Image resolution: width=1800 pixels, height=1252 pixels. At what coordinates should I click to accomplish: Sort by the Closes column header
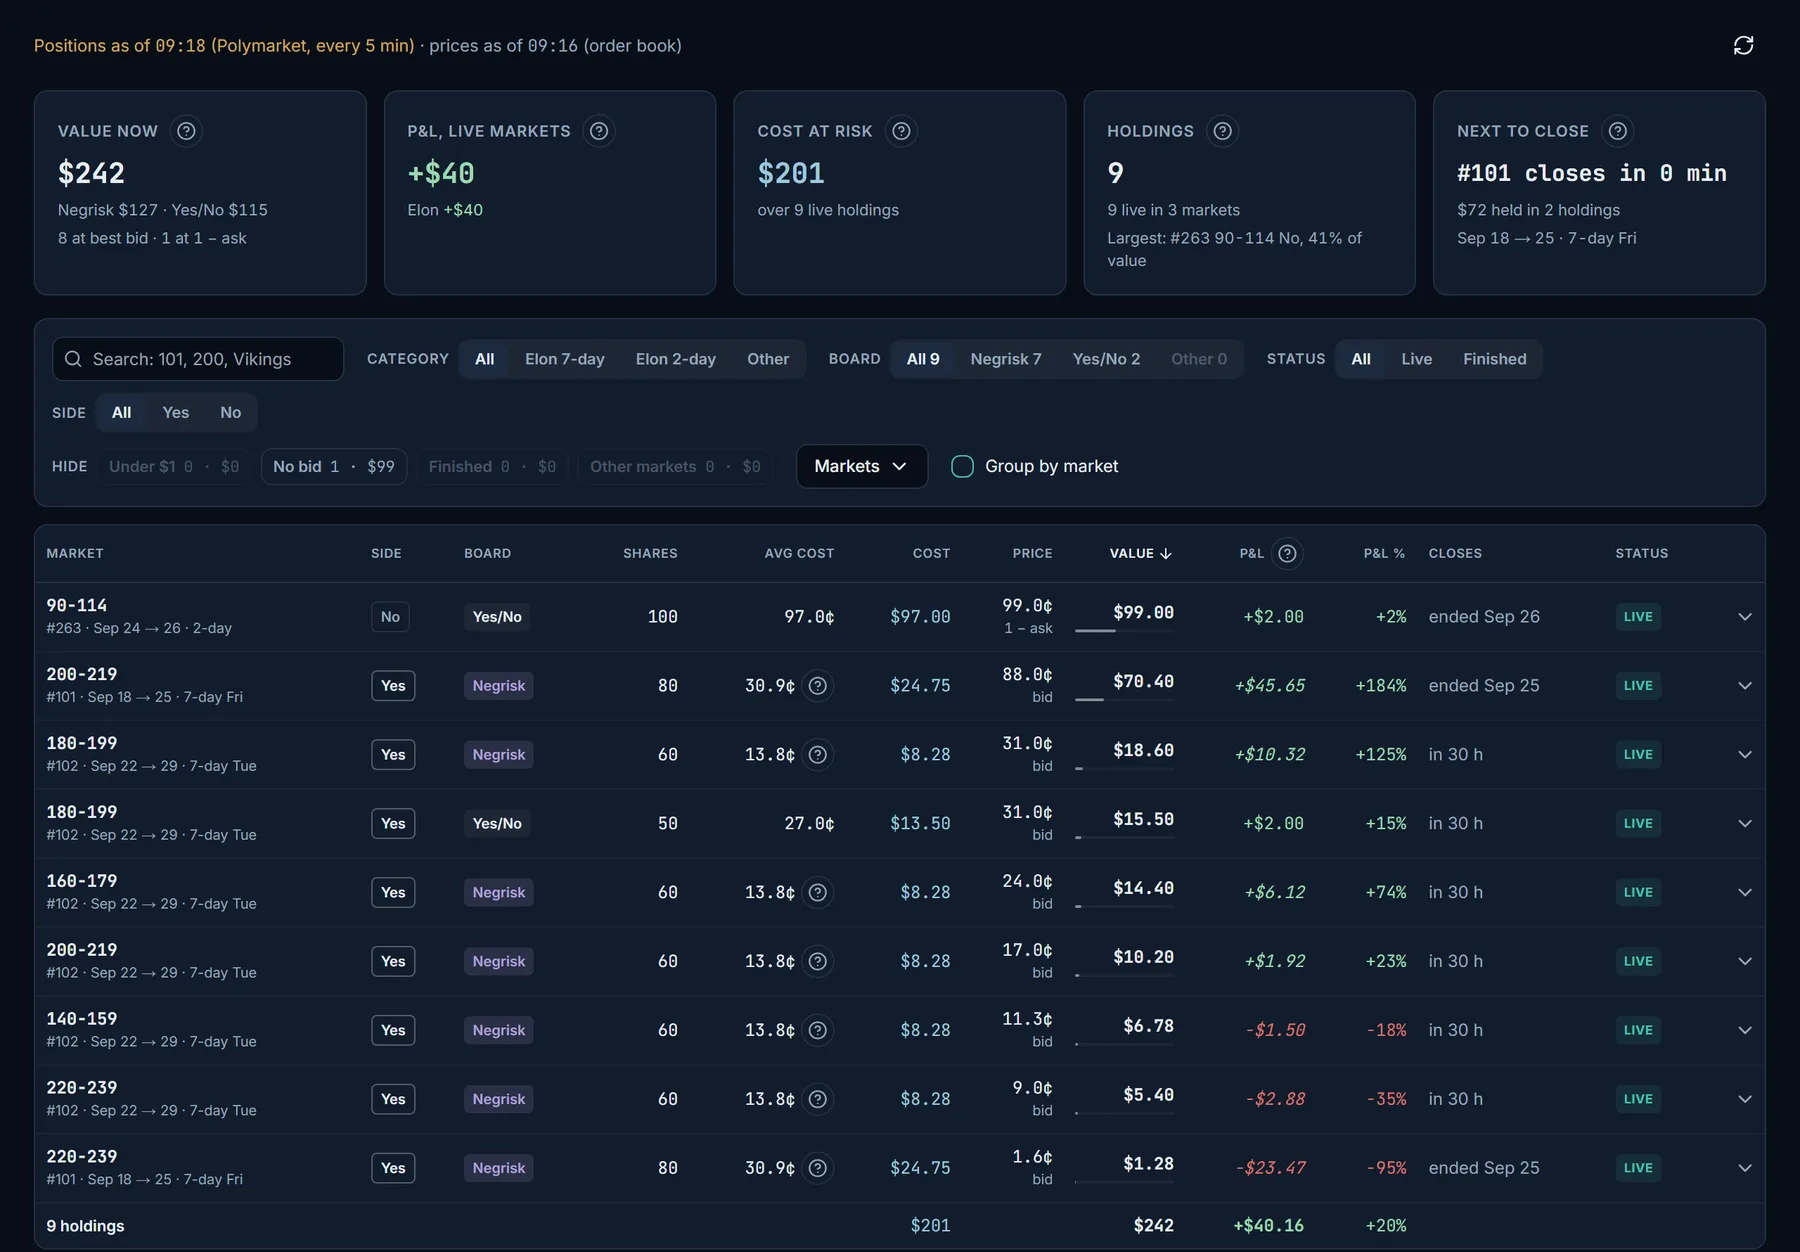click(x=1455, y=553)
